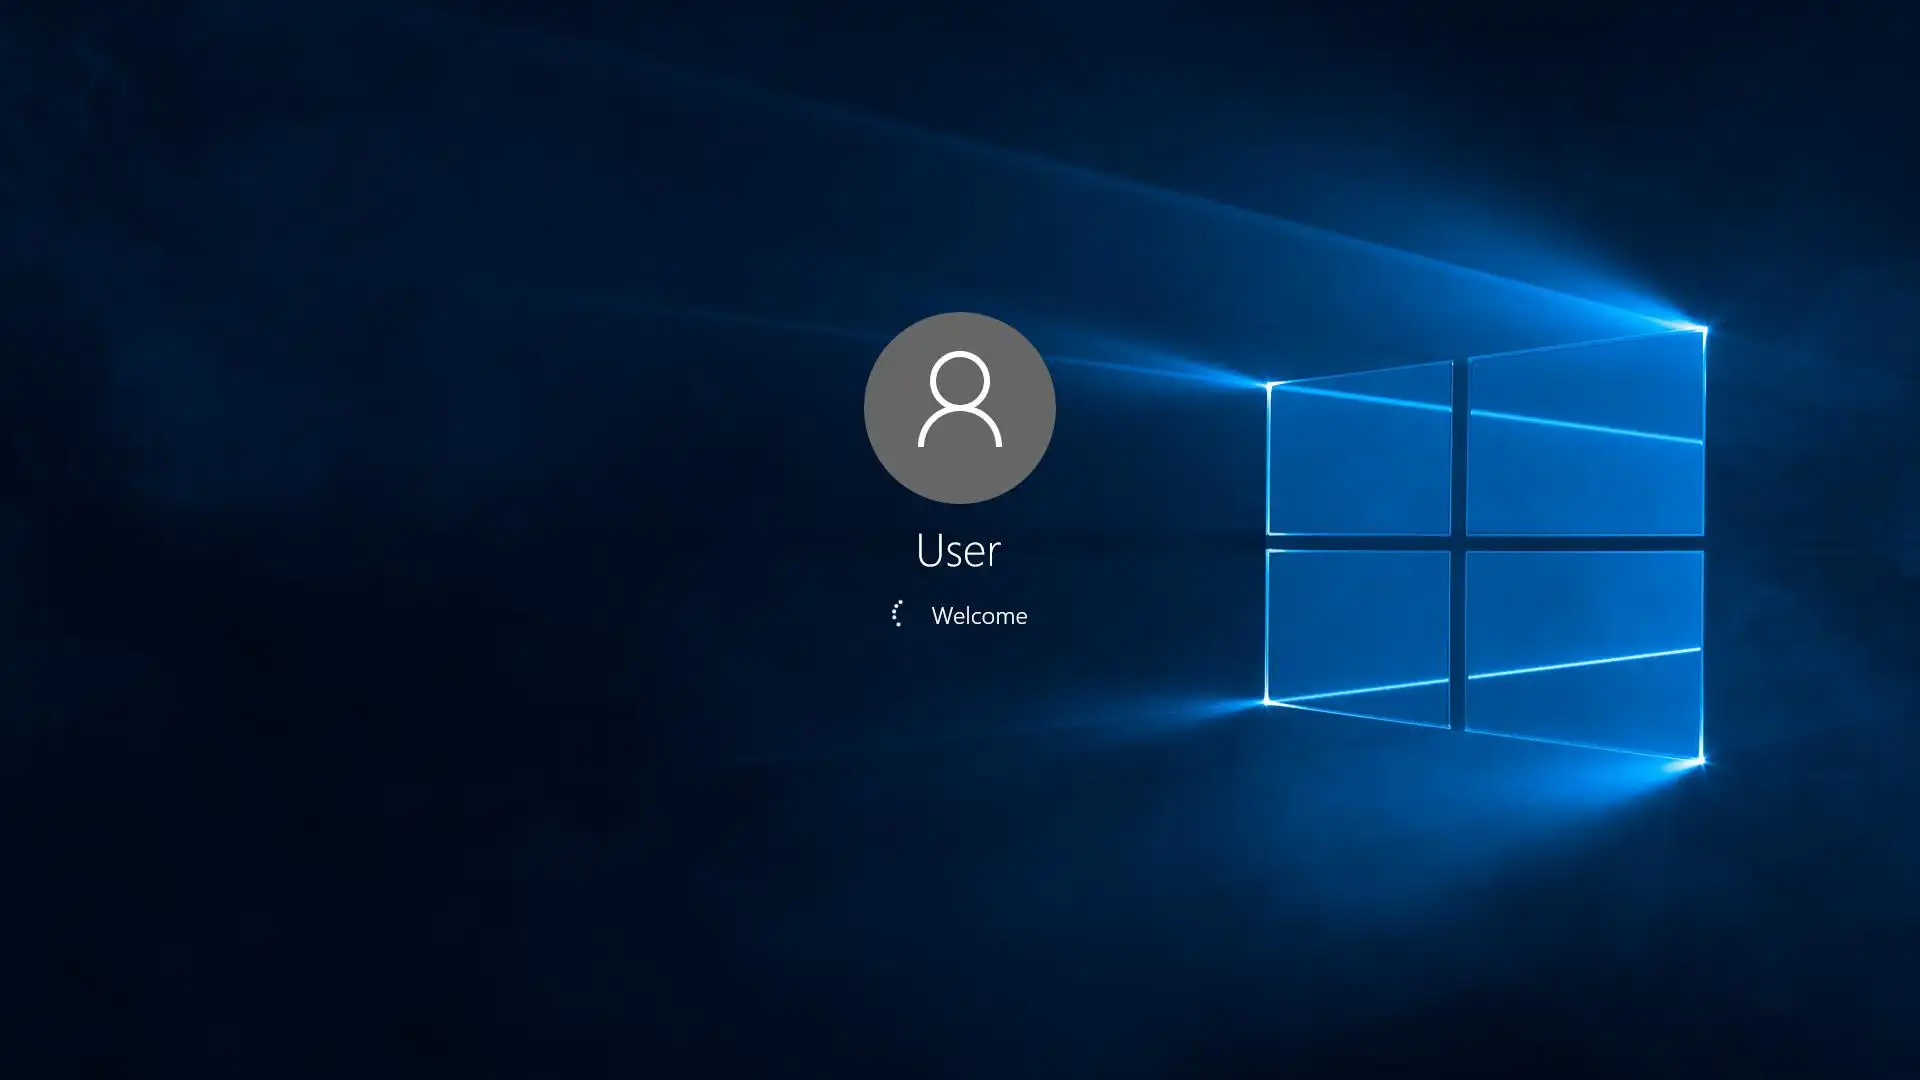The height and width of the screenshot is (1080, 1920).
Task: Click the "Welcome" status text
Action: [979, 616]
